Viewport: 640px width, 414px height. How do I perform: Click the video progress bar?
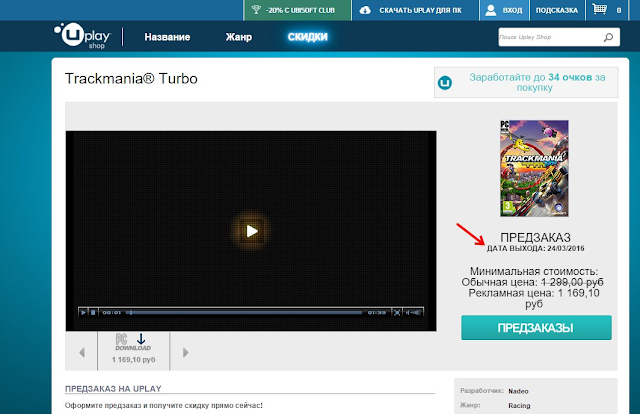tap(245, 312)
